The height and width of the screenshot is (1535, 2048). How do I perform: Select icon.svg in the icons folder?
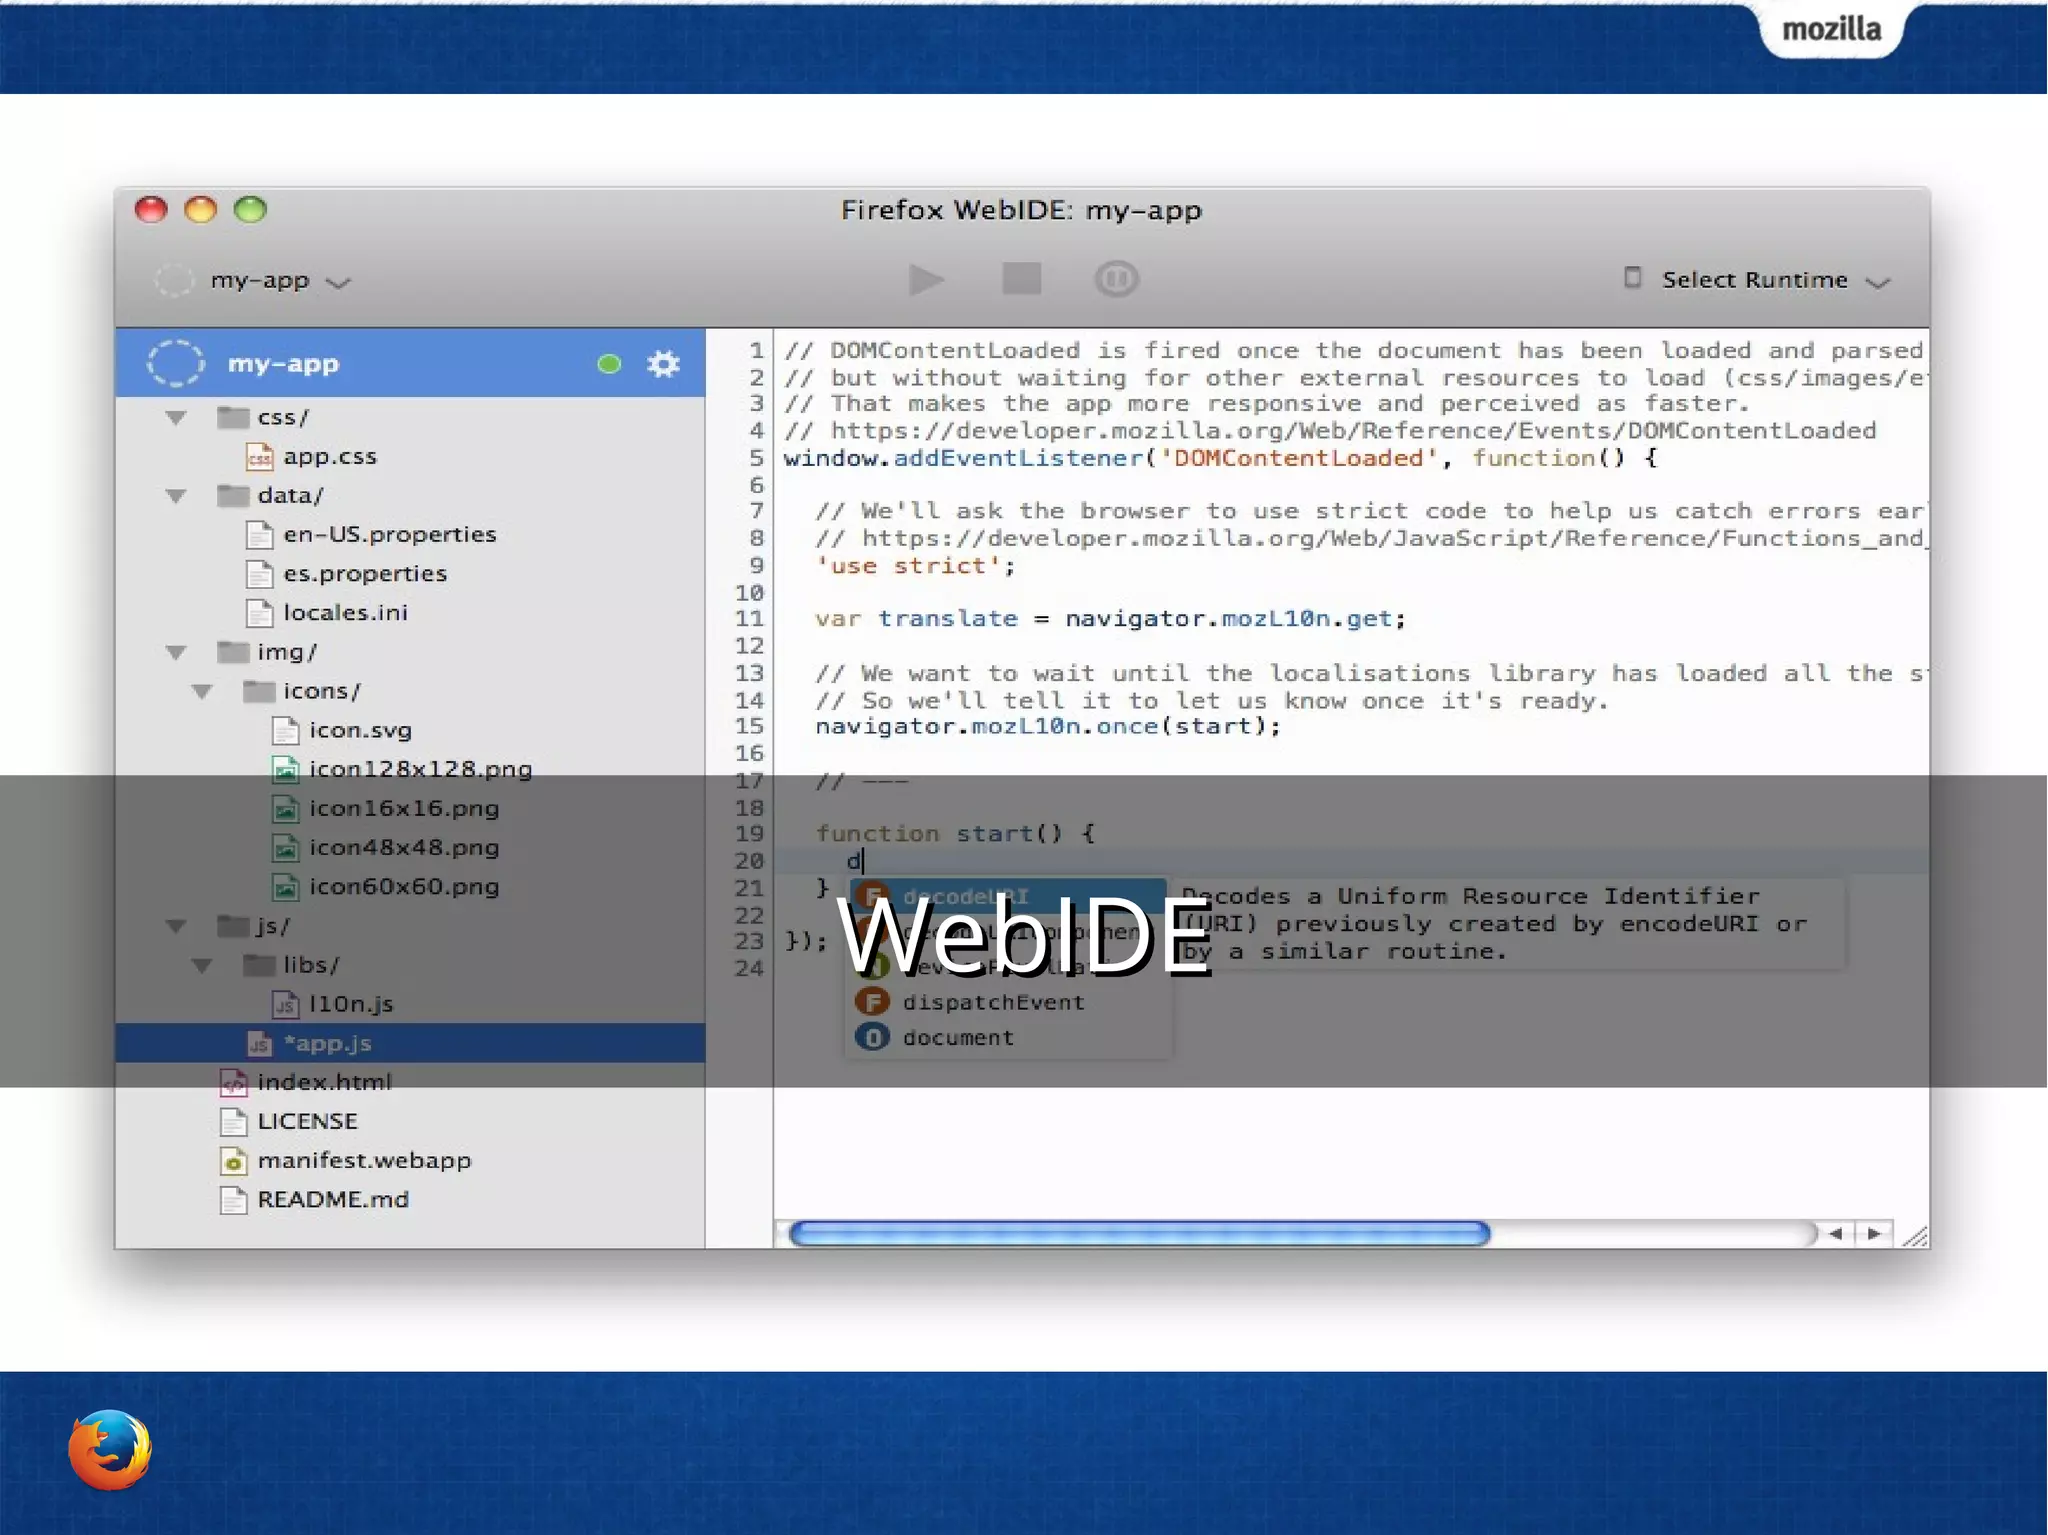pyautogui.click(x=359, y=731)
